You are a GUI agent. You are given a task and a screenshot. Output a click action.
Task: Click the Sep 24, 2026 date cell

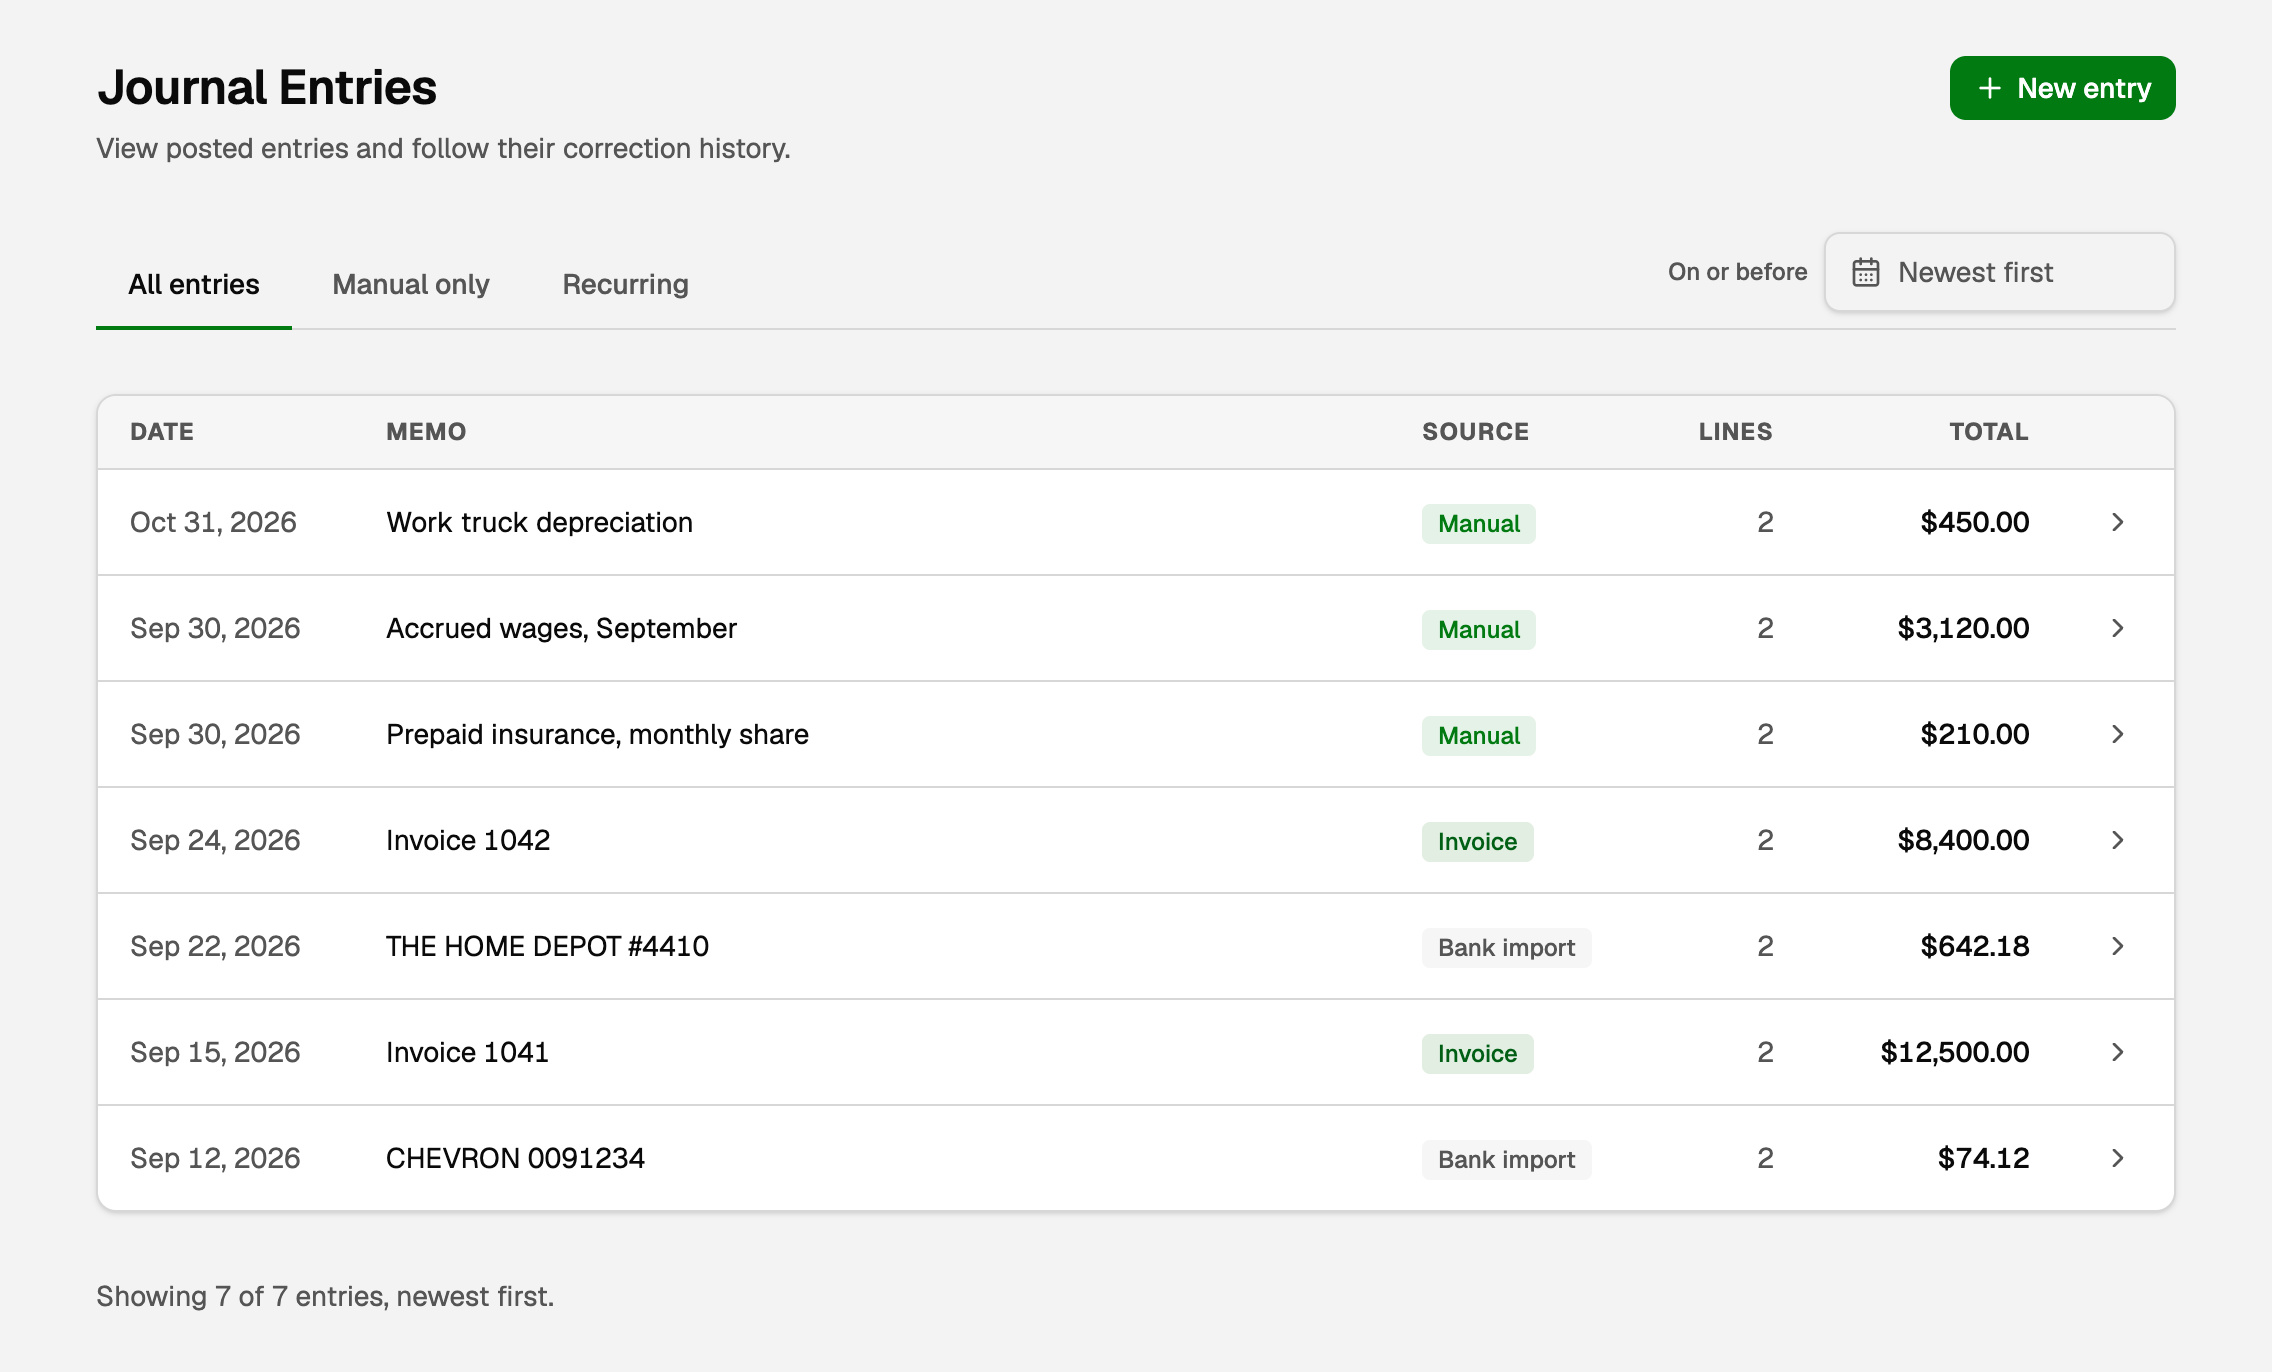pyautogui.click(x=215, y=840)
